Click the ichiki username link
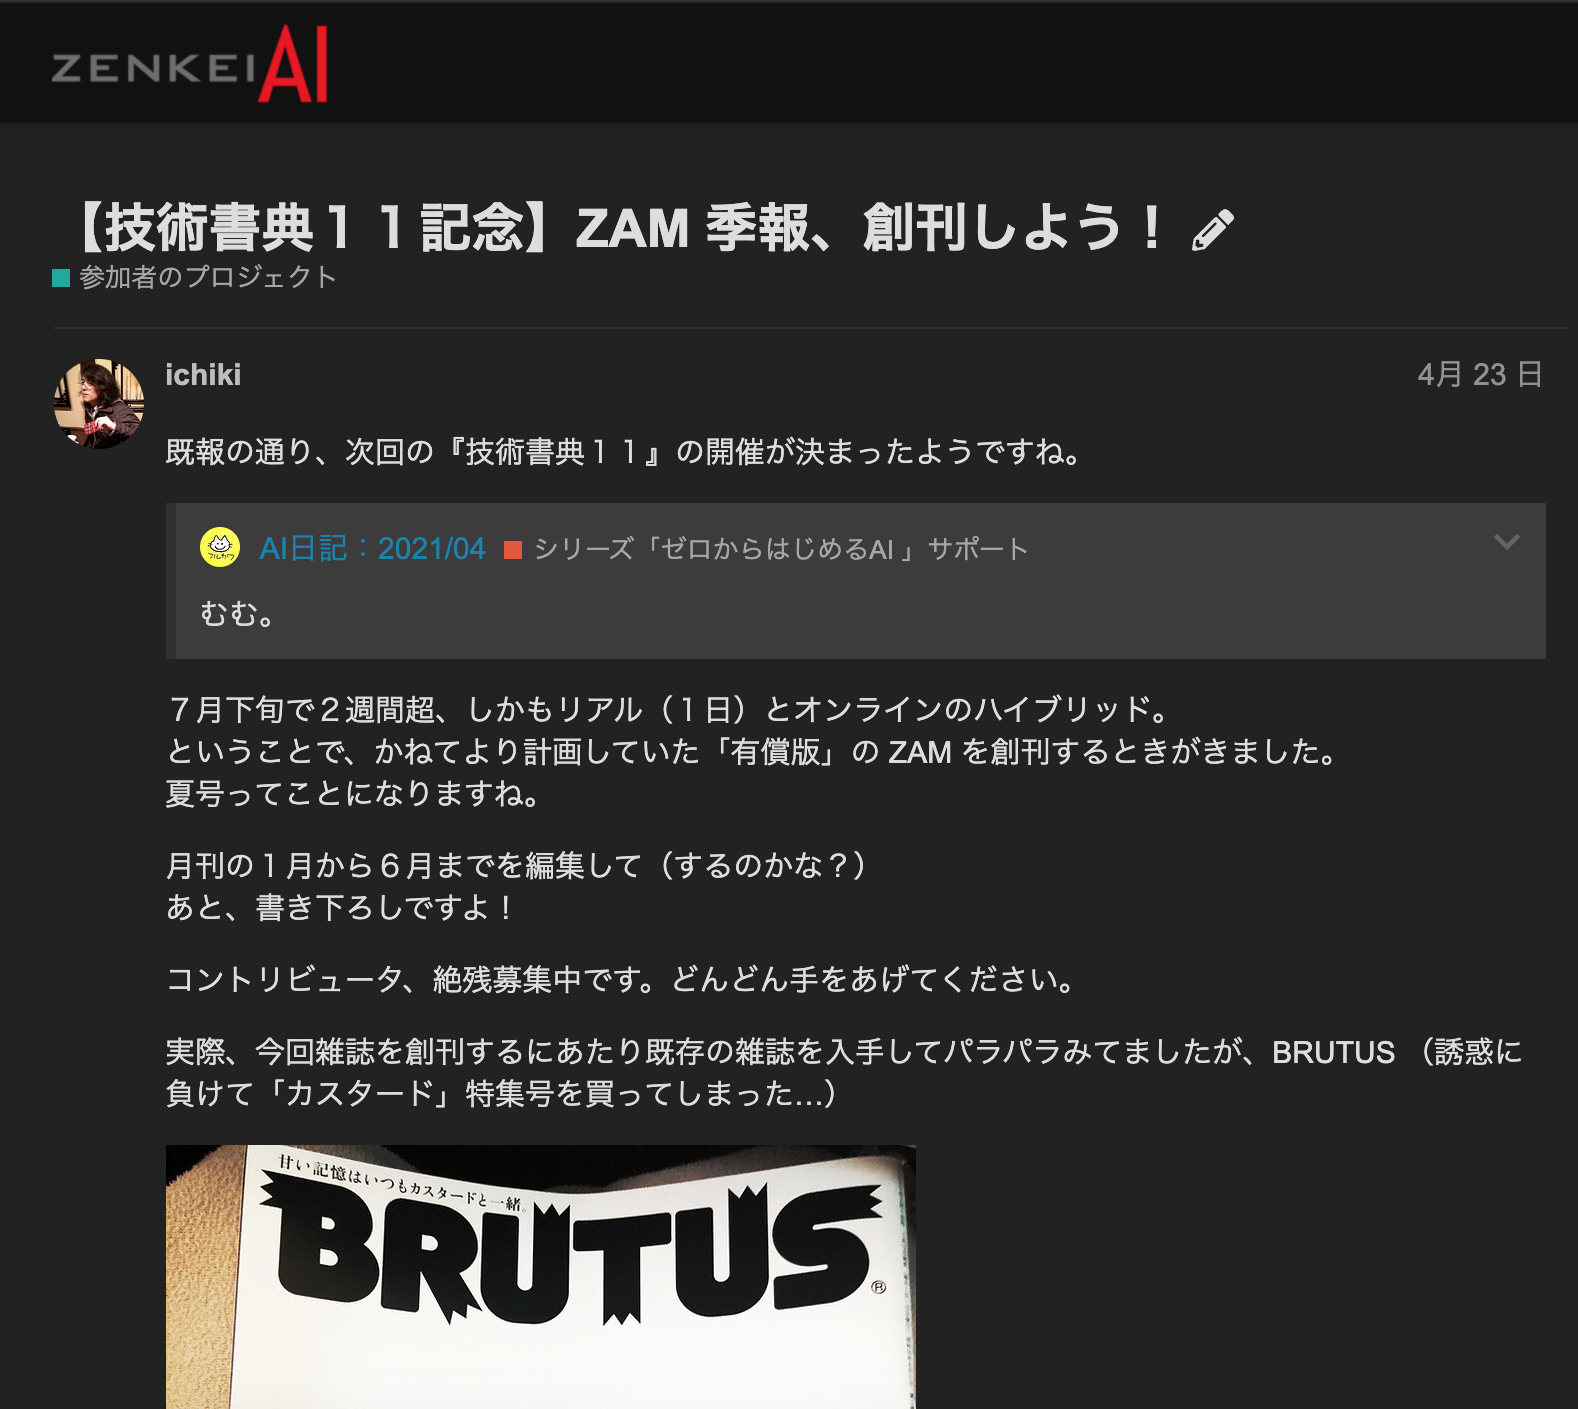This screenshot has height=1409, width=1578. click(203, 375)
